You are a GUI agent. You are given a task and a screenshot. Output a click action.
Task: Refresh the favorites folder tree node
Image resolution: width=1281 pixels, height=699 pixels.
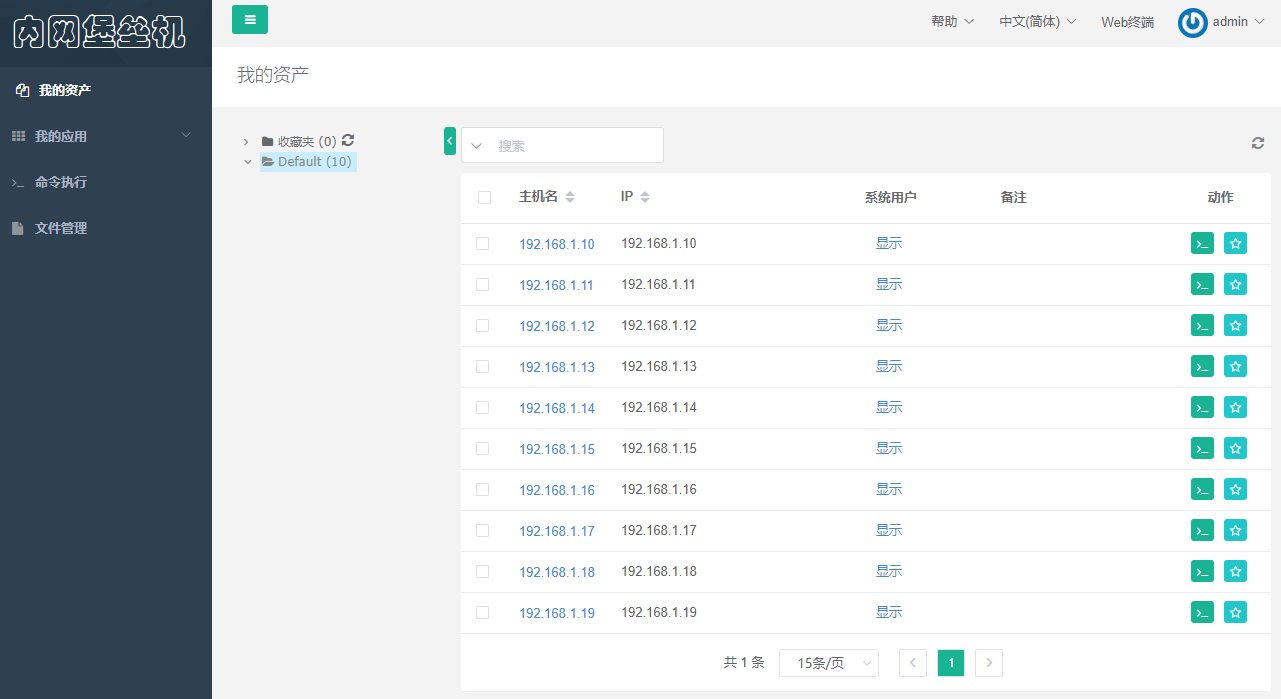pyautogui.click(x=348, y=141)
